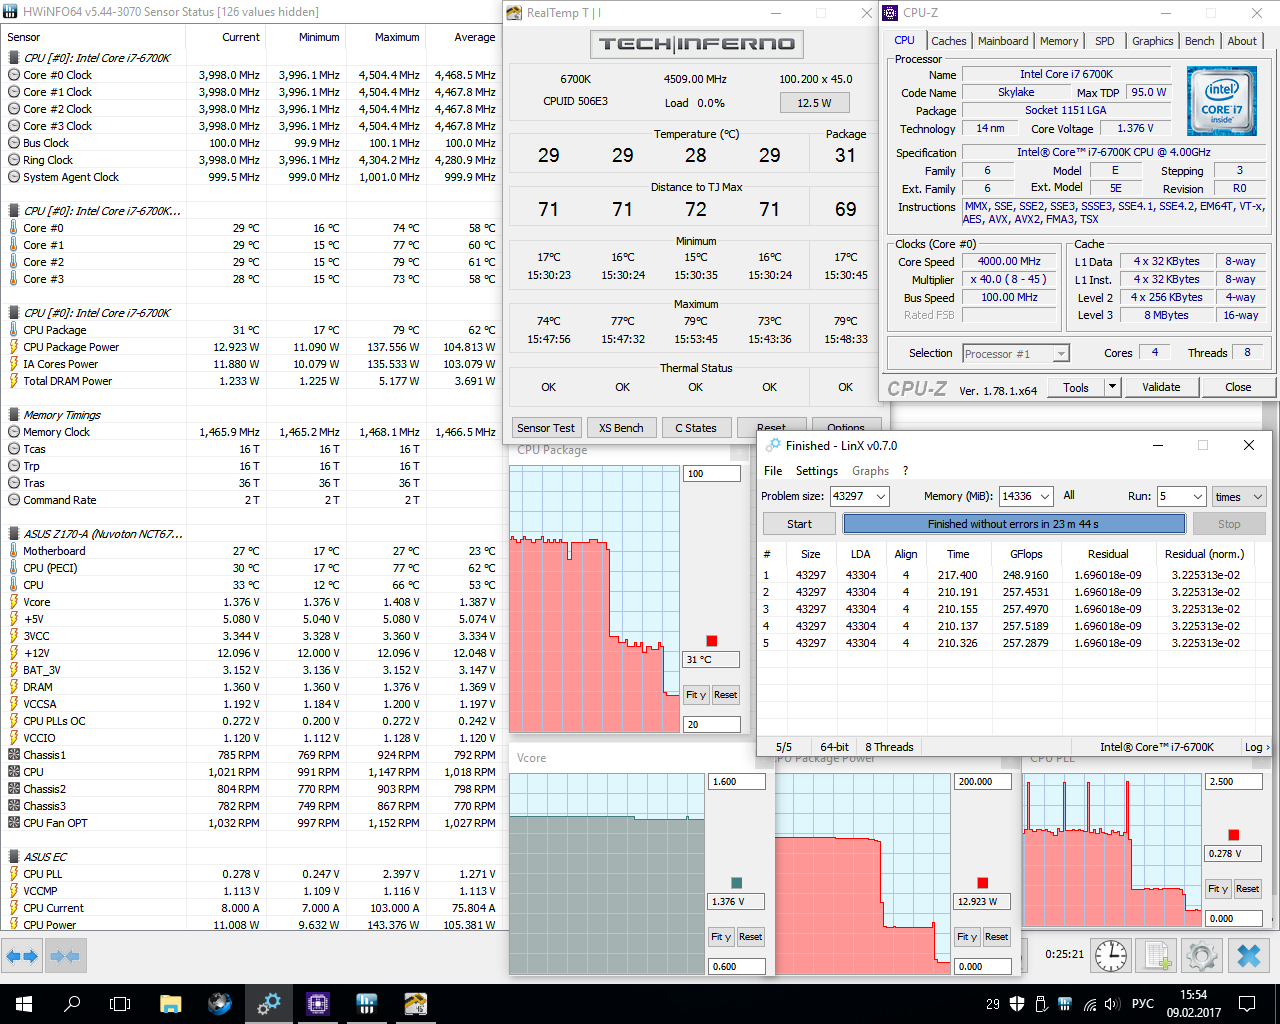This screenshot has width=1280, height=1024.
Task: Click red color swatch in CPU Package graph
Action: [x=711, y=641]
